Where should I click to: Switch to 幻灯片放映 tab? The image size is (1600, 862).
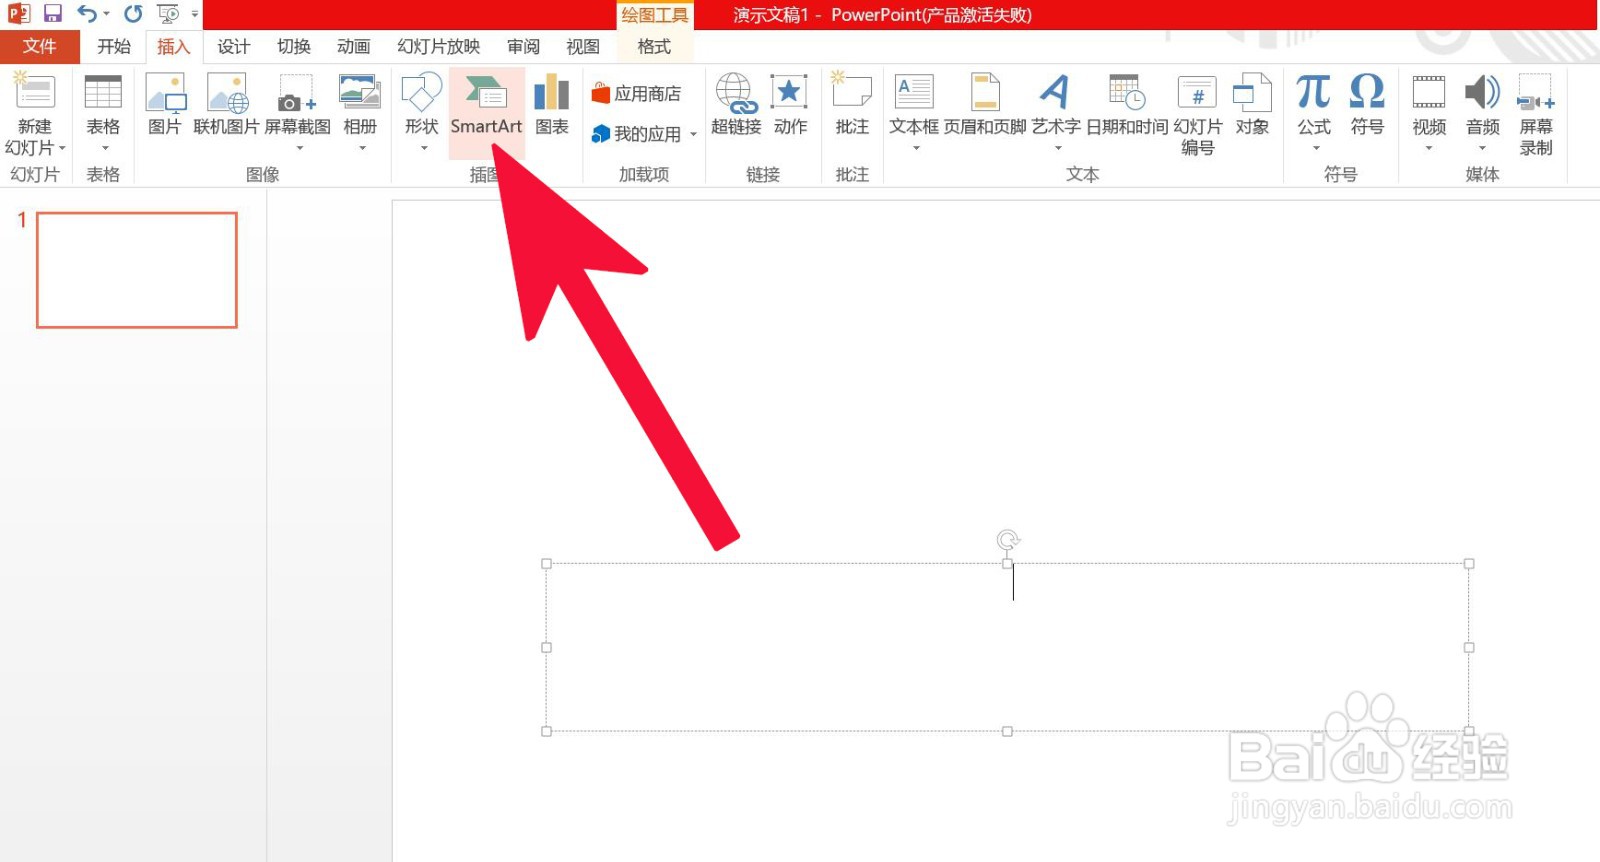click(439, 46)
